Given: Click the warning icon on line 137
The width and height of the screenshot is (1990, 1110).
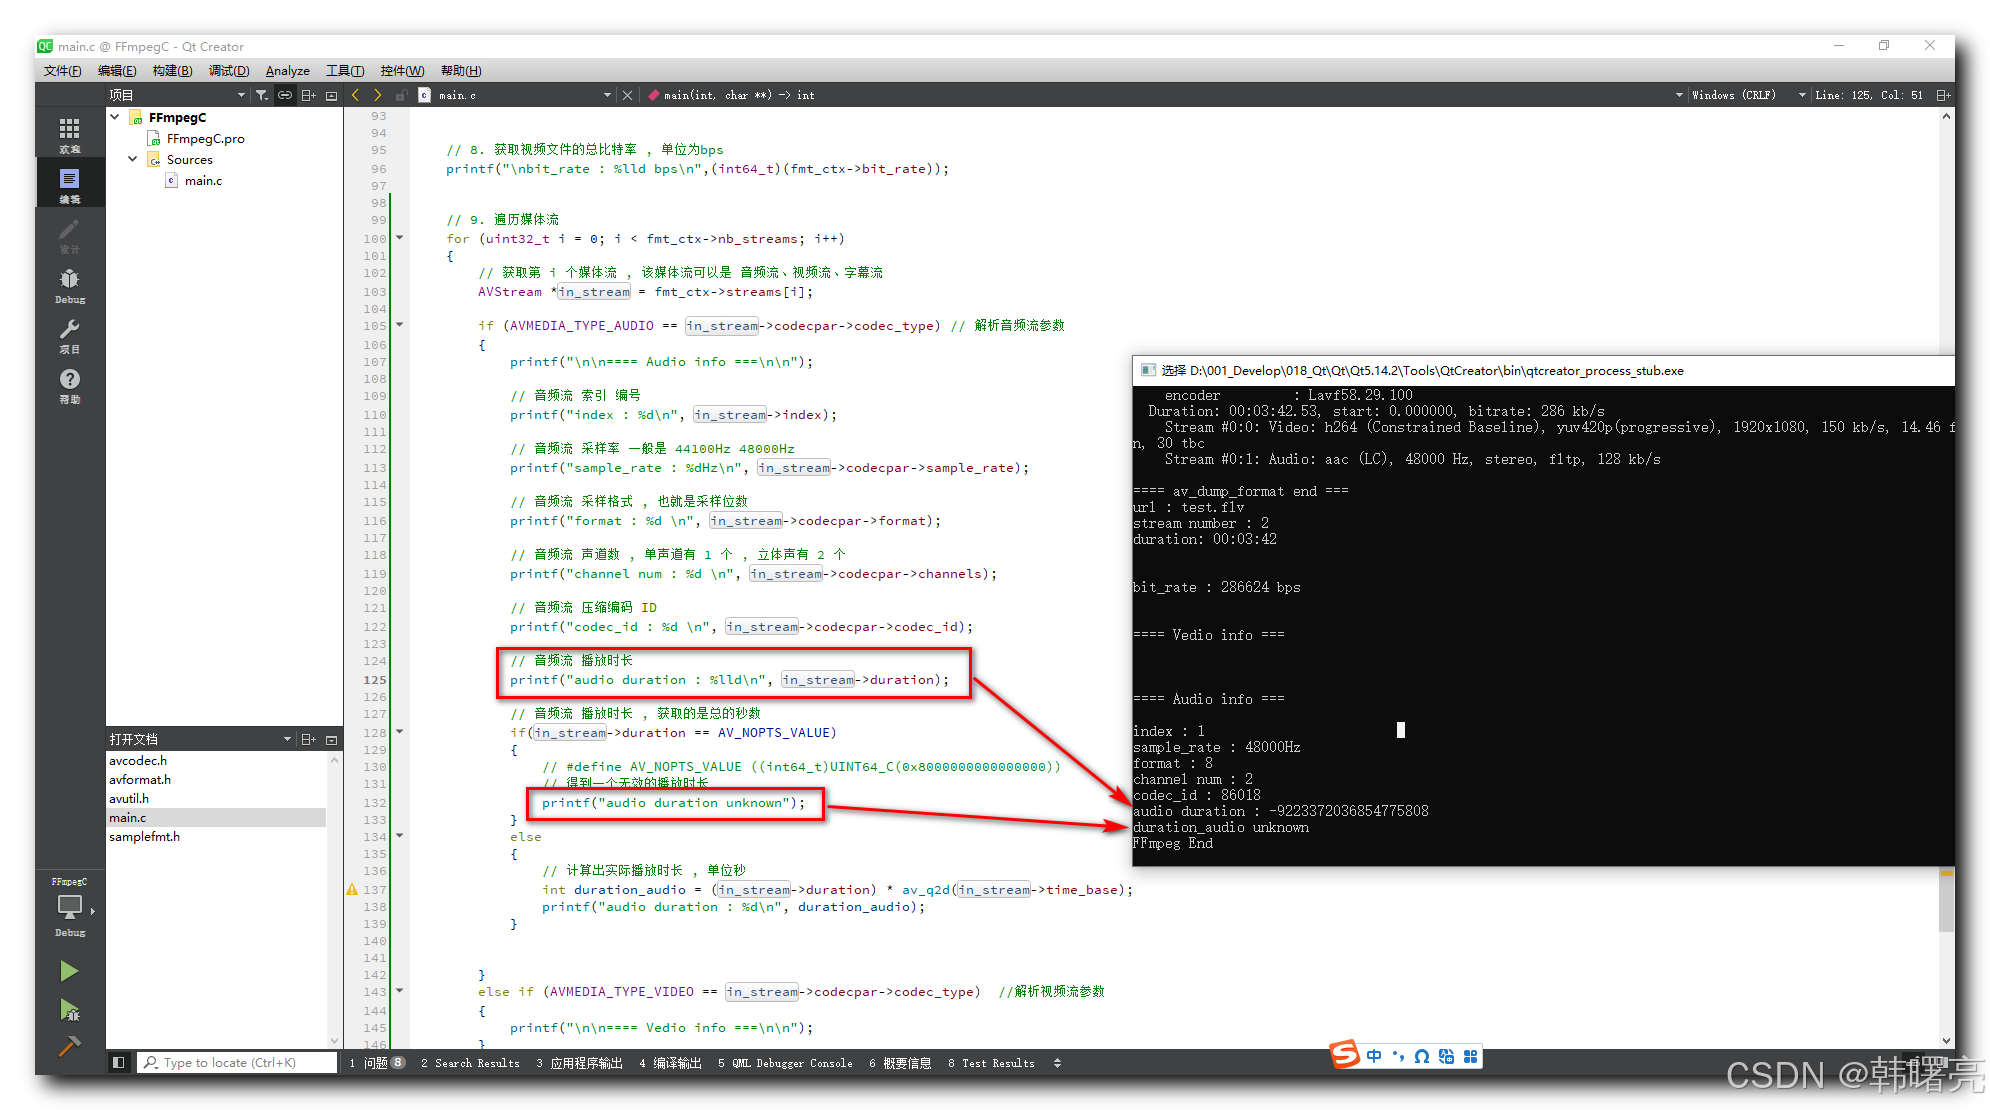Looking at the screenshot, I should pos(352,889).
